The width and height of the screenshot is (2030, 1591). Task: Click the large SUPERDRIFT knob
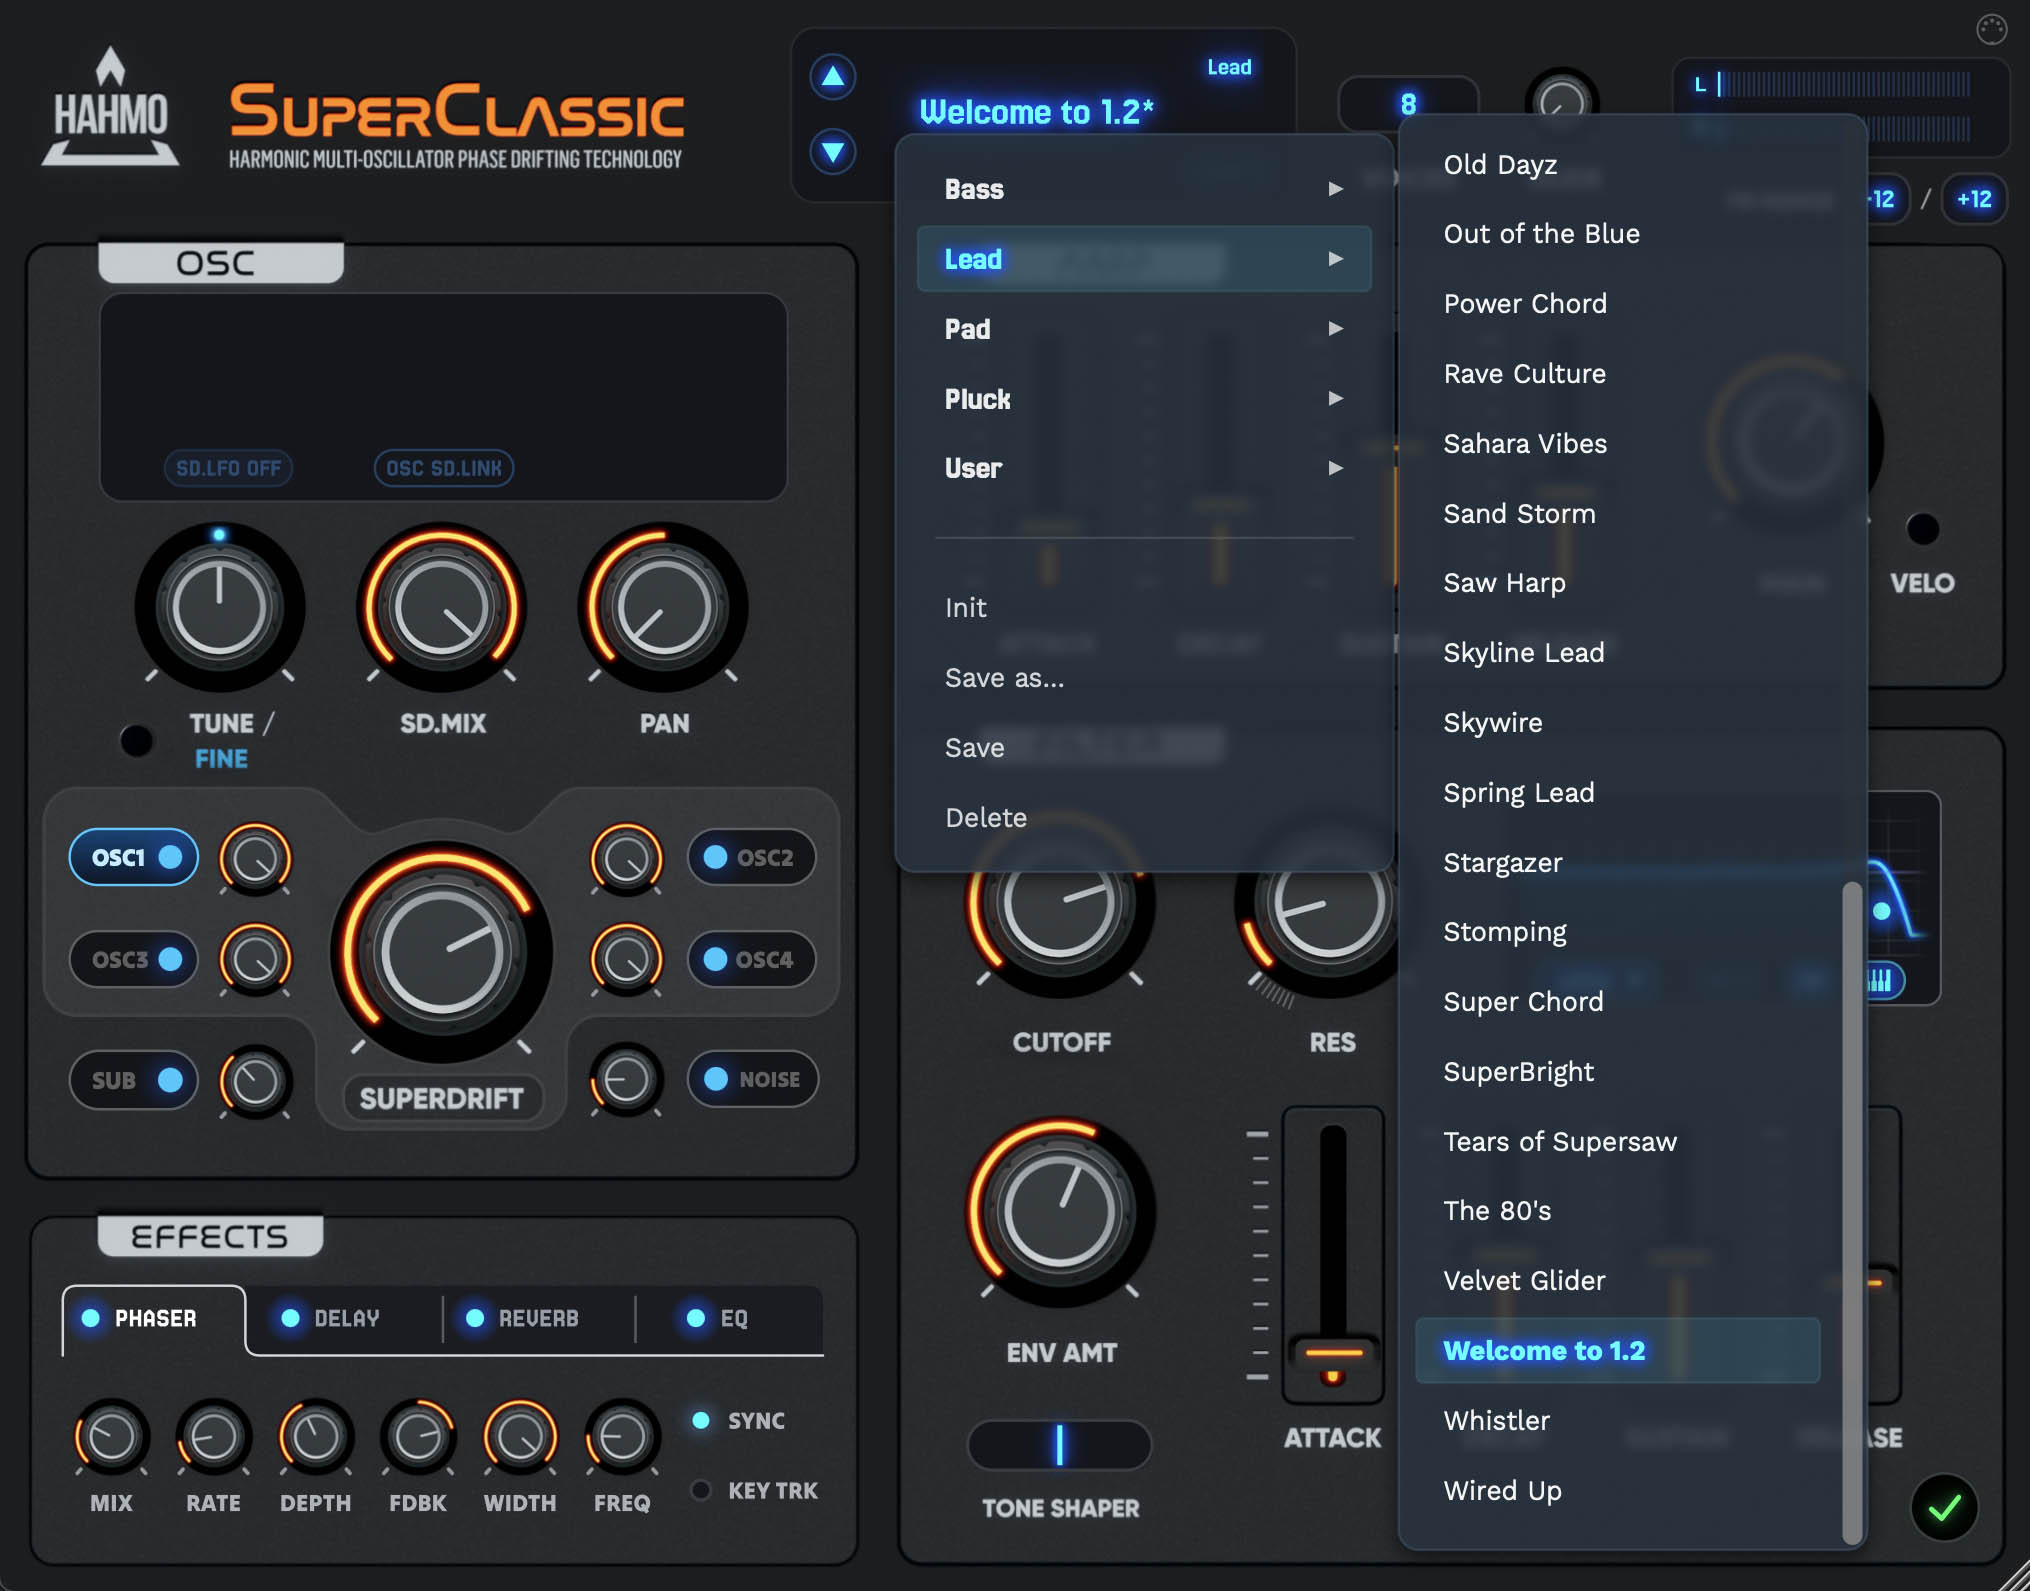(x=441, y=952)
